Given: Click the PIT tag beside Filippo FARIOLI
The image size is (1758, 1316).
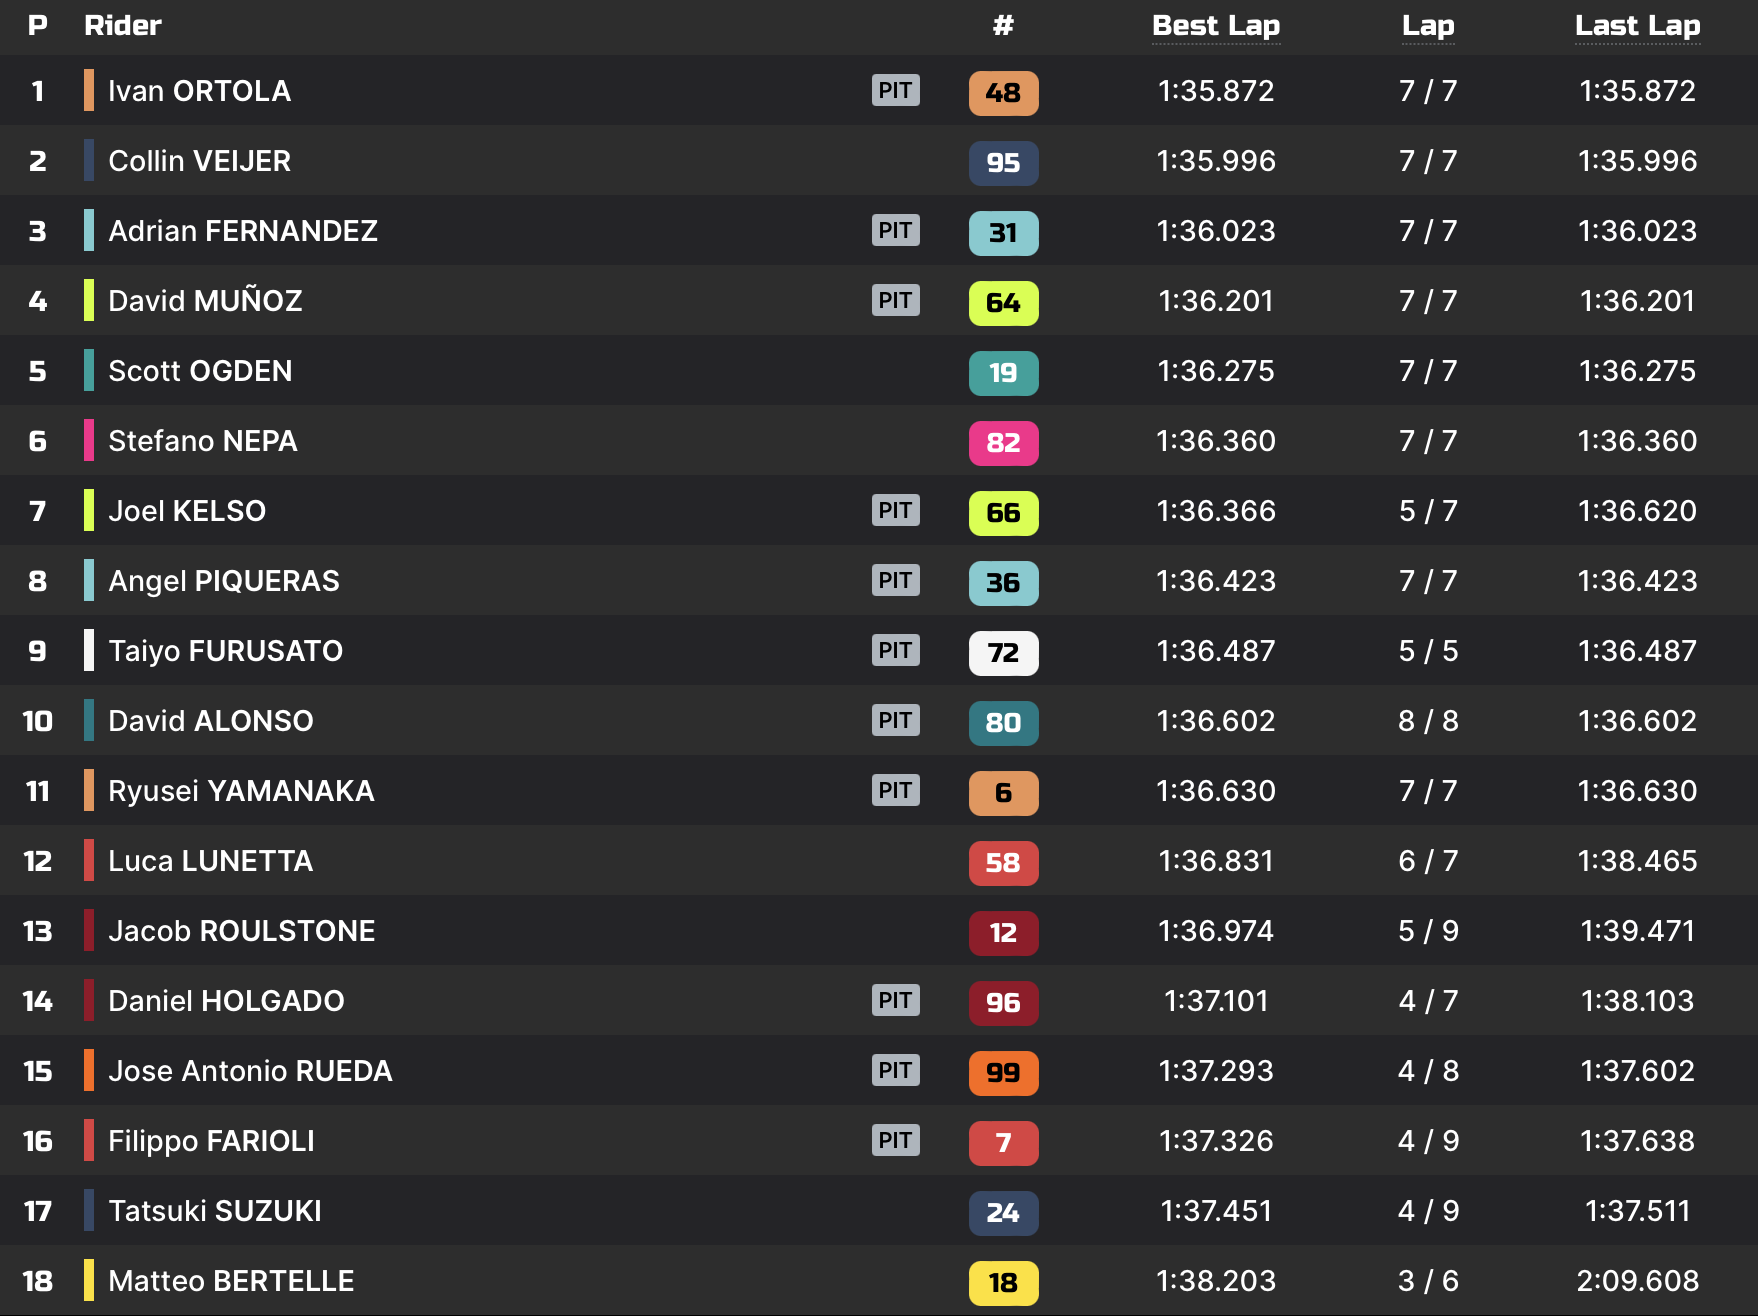Looking at the screenshot, I should (x=895, y=1141).
